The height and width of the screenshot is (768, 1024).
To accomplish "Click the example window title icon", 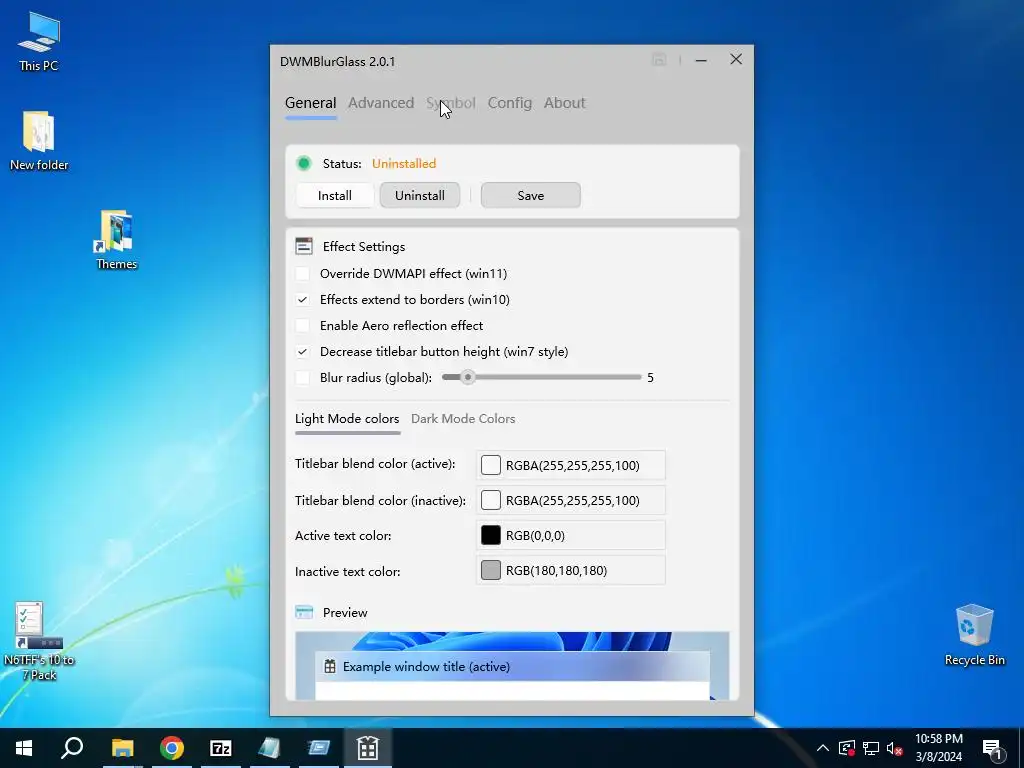I will tap(330, 667).
